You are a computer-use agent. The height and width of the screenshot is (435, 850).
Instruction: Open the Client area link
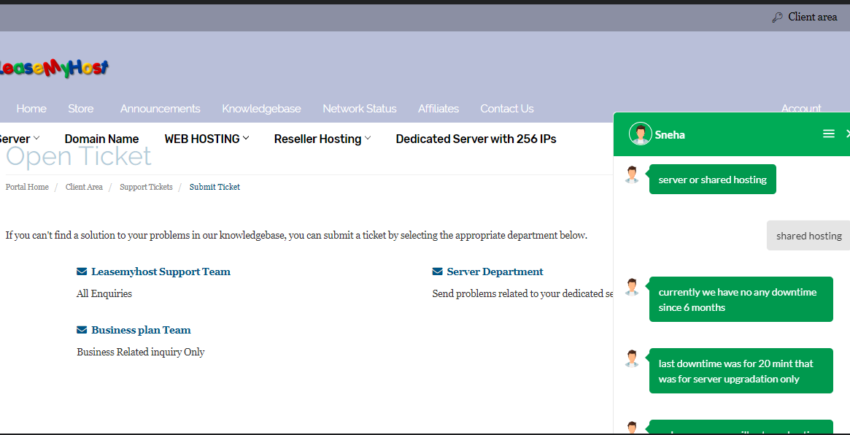point(812,17)
